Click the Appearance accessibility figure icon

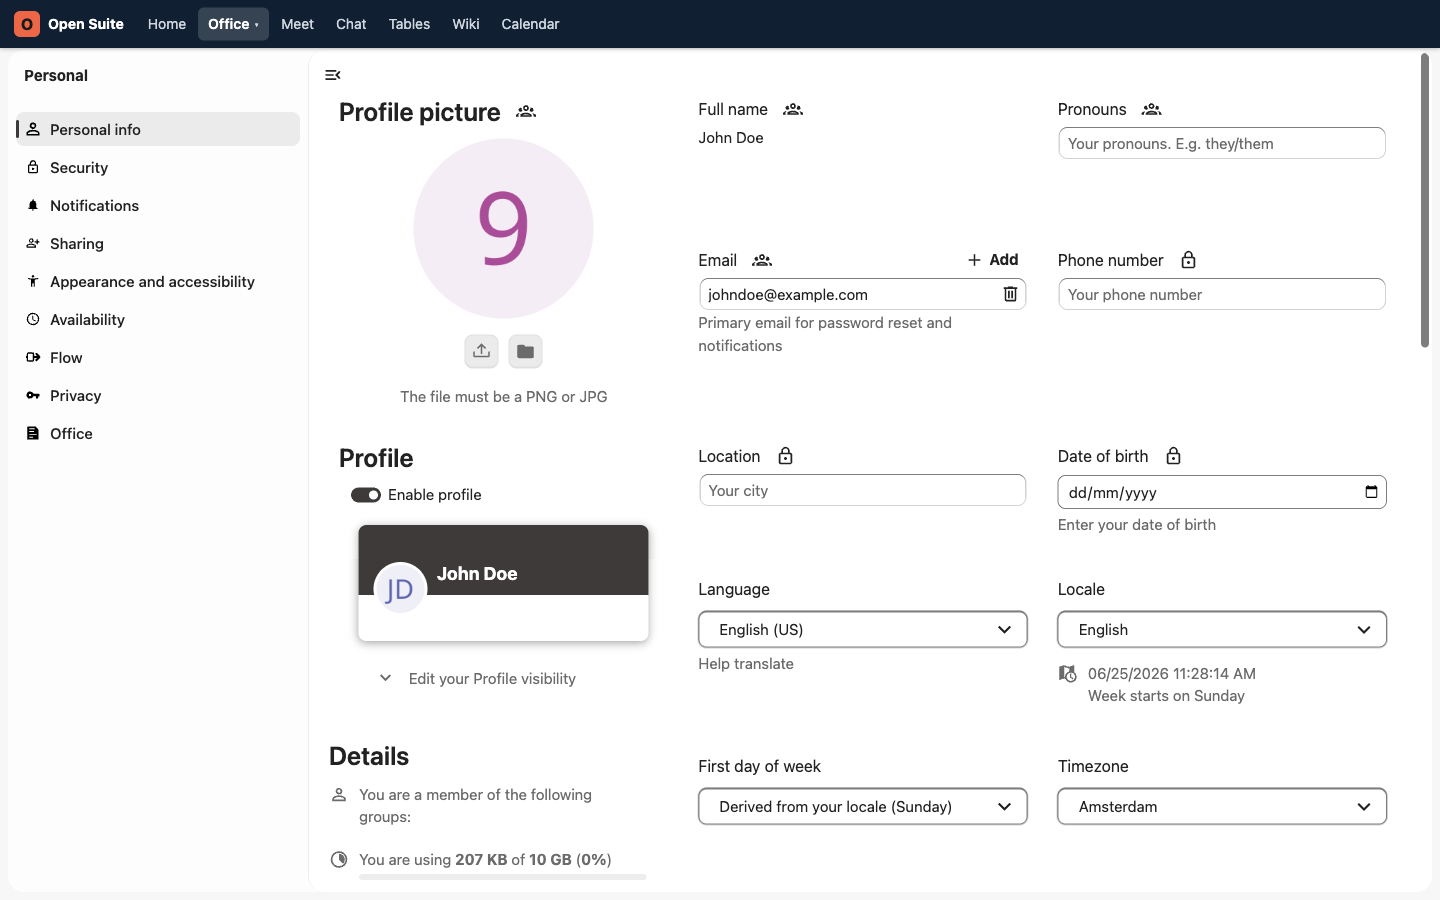[33, 281]
